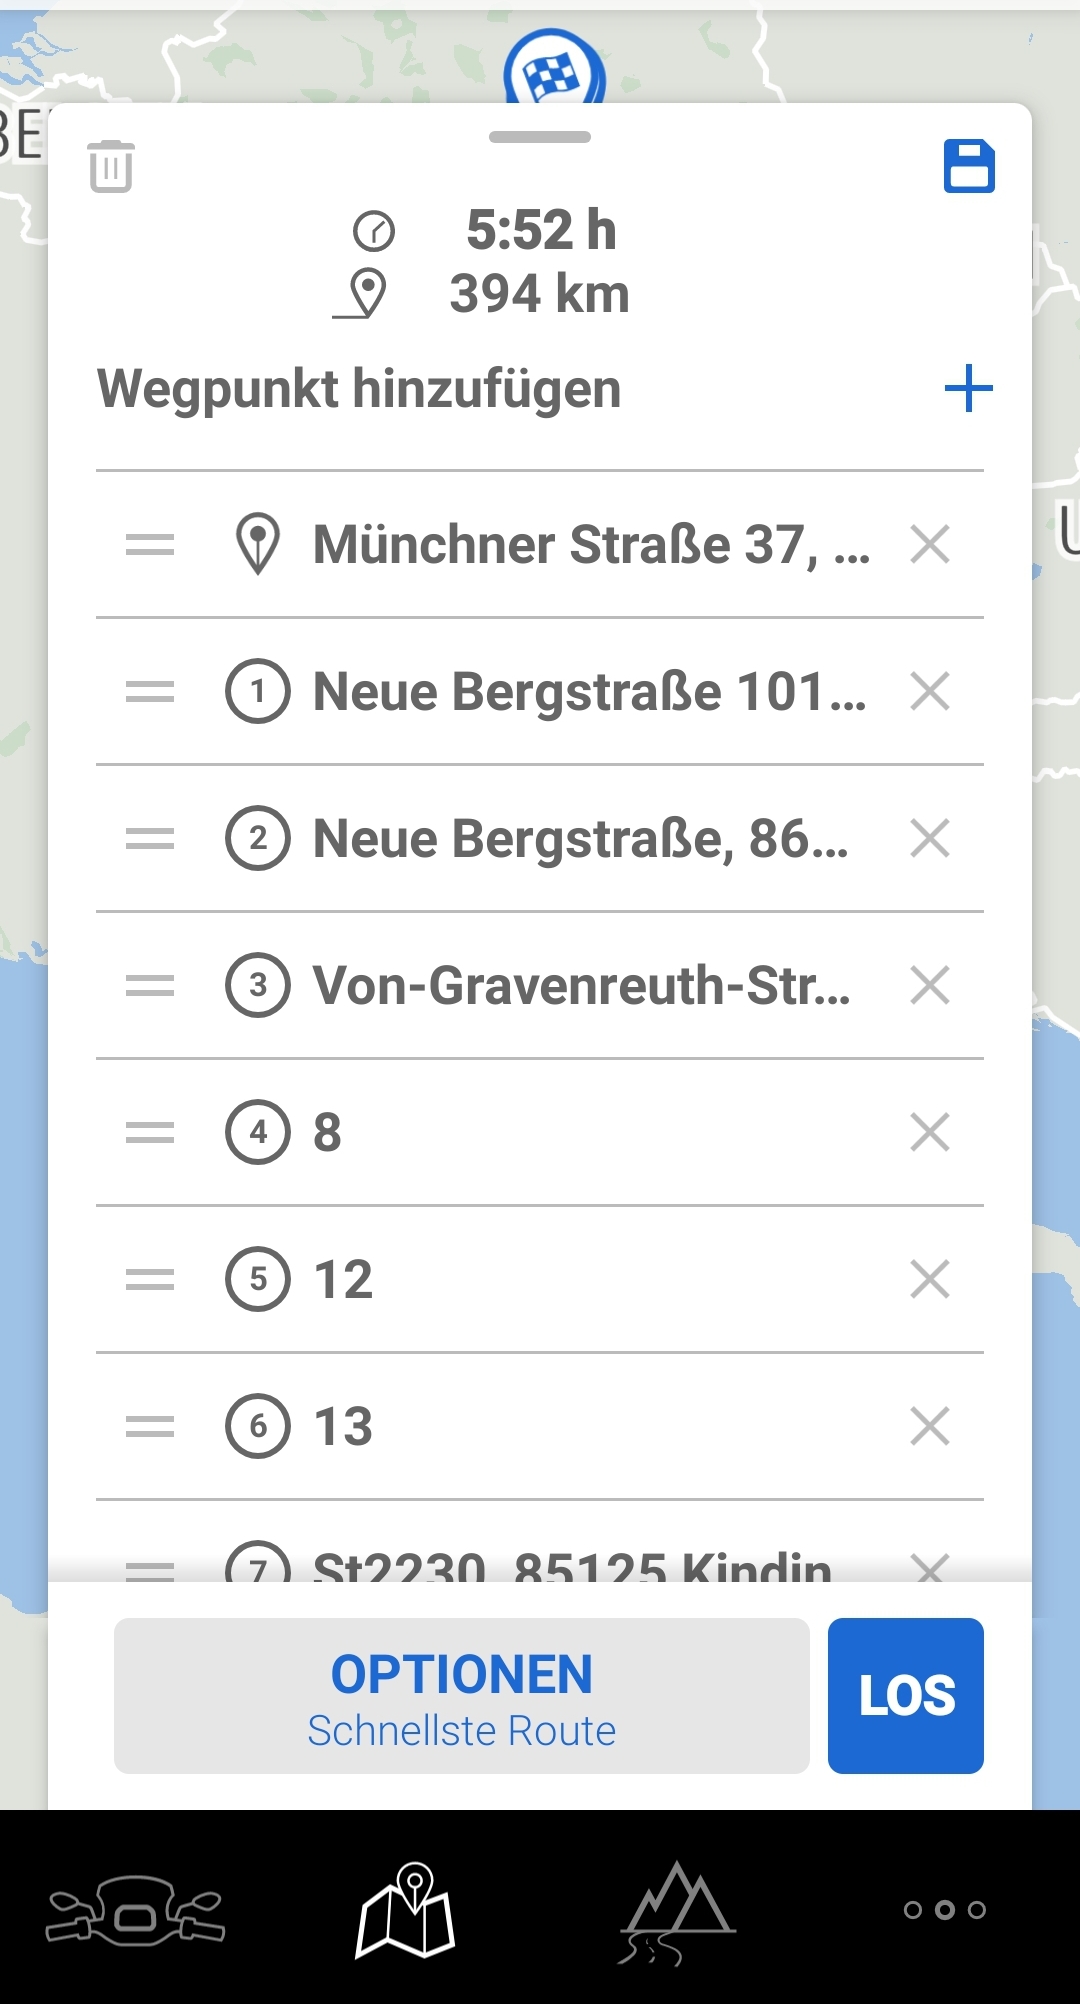Grab the sheet drag handle at top
The height and width of the screenshot is (2004, 1080).
click(x=540, y=137)
